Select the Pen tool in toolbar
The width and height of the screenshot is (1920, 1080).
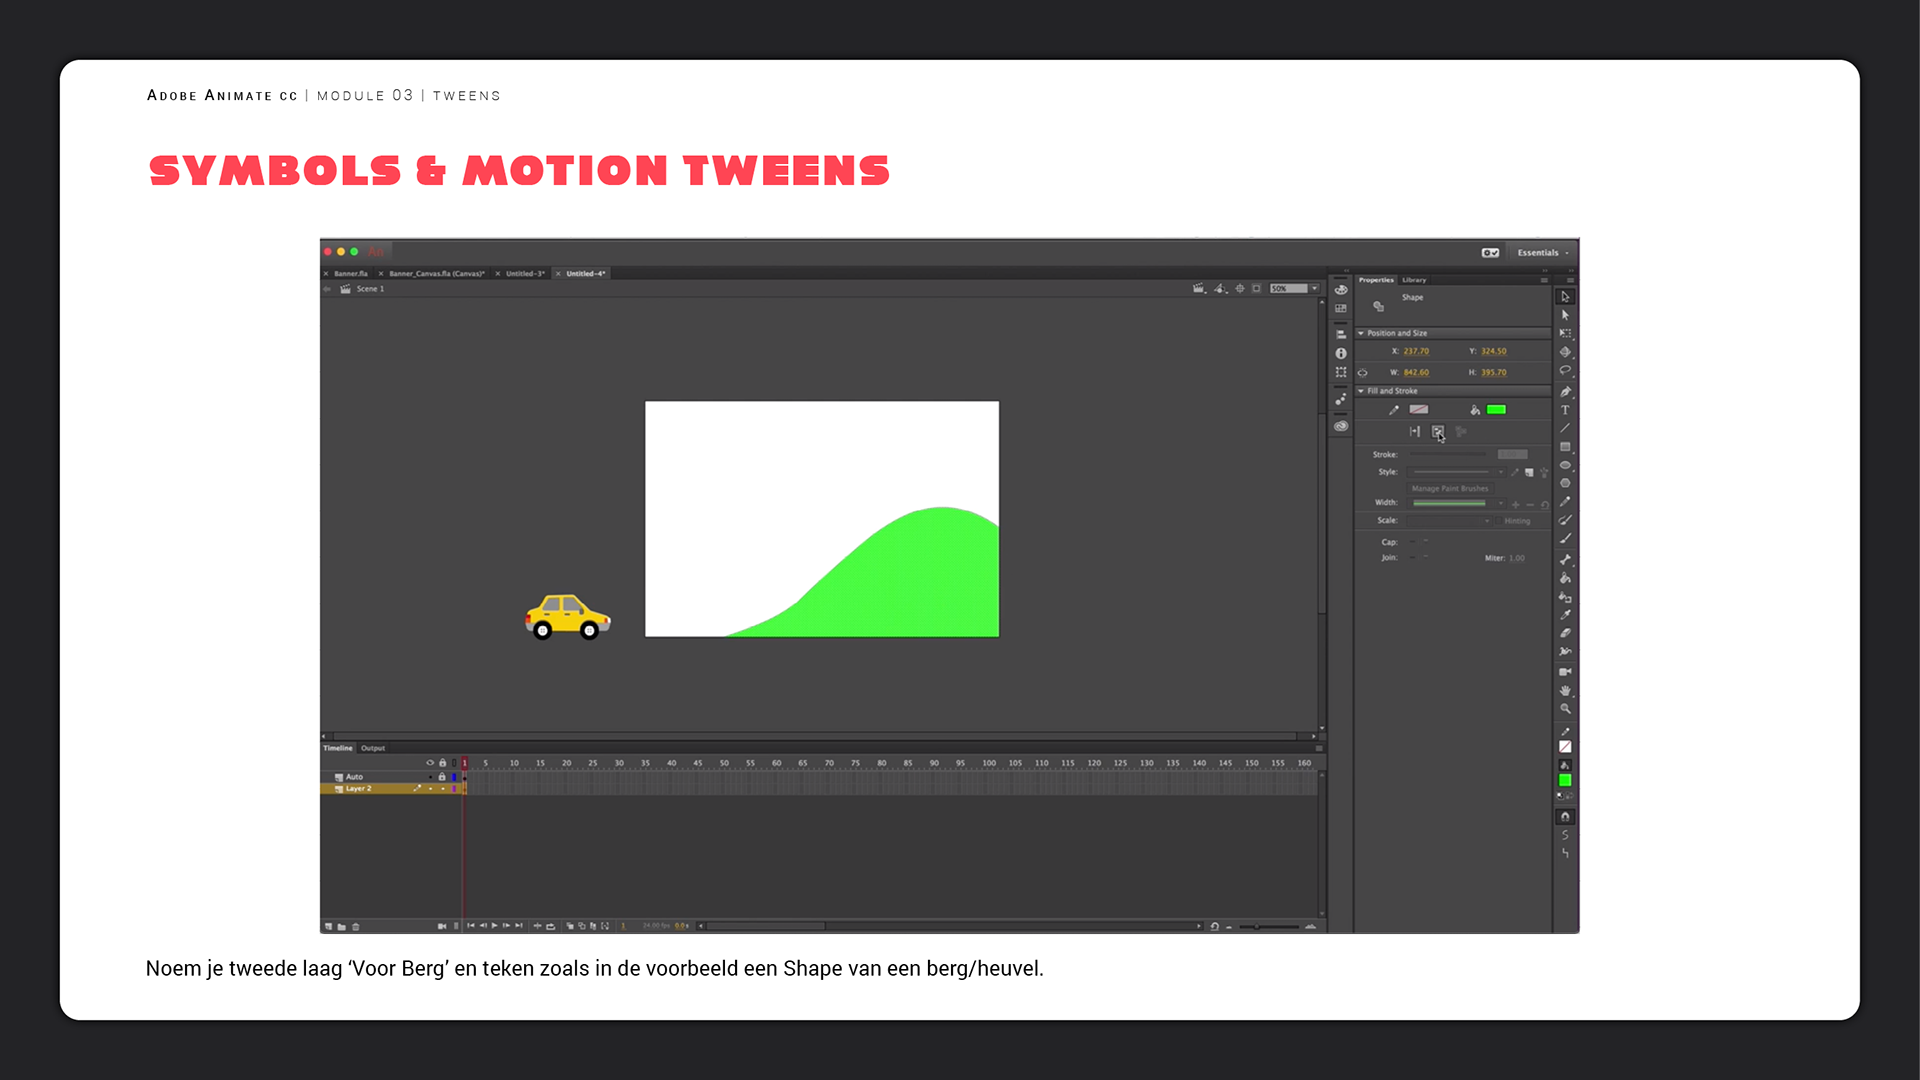(1565, 392)
